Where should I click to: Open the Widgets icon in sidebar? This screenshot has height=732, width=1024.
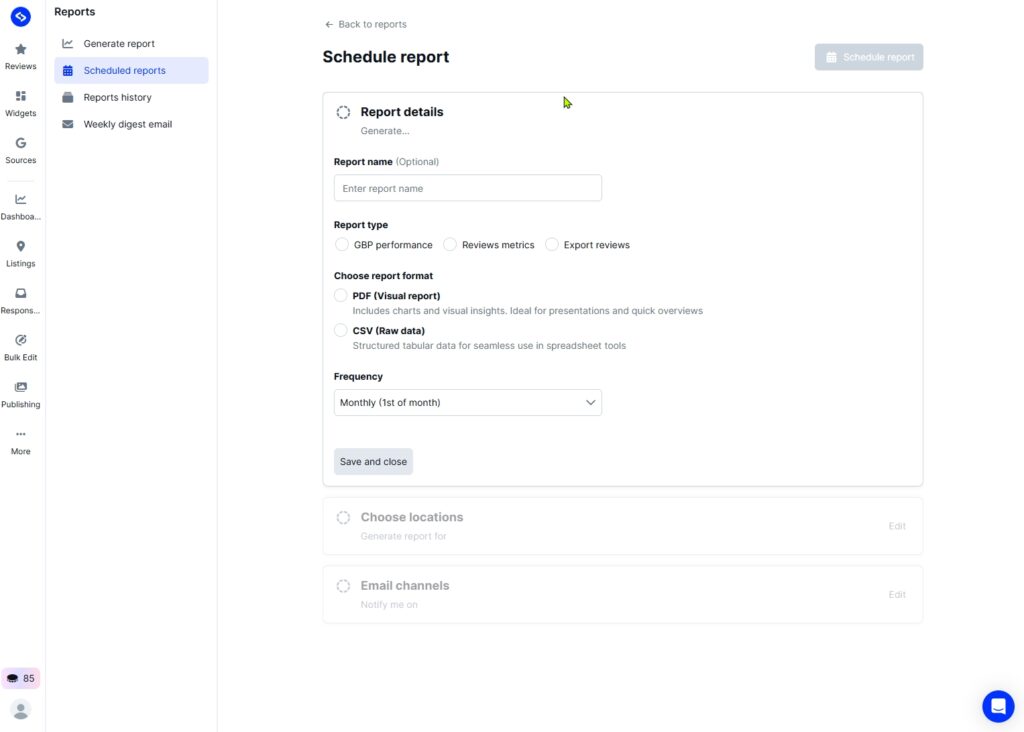click(20, 96)
